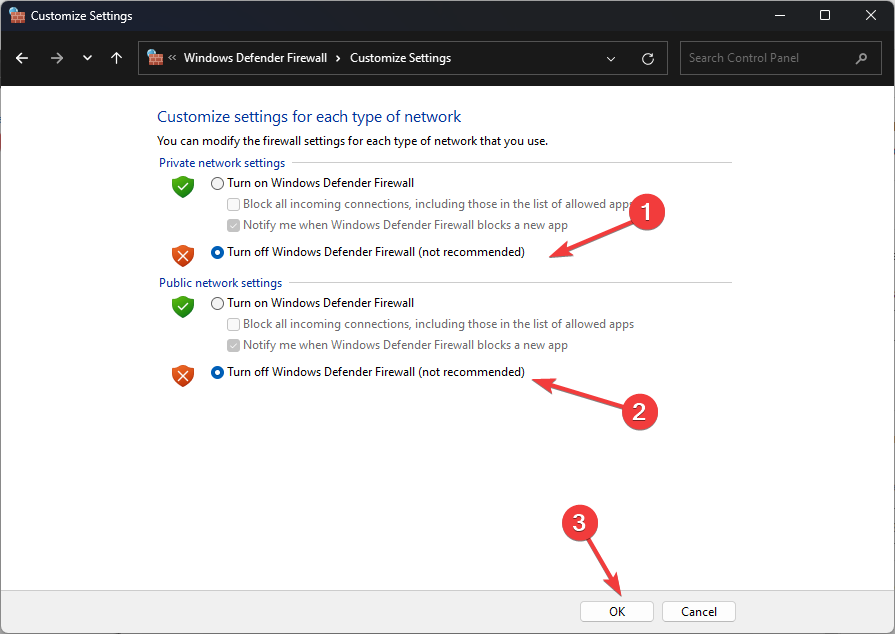This screenshot has height=634, width=895.
Task: Minimize the Customize Settings window
Action: click(x=780, y=15)
